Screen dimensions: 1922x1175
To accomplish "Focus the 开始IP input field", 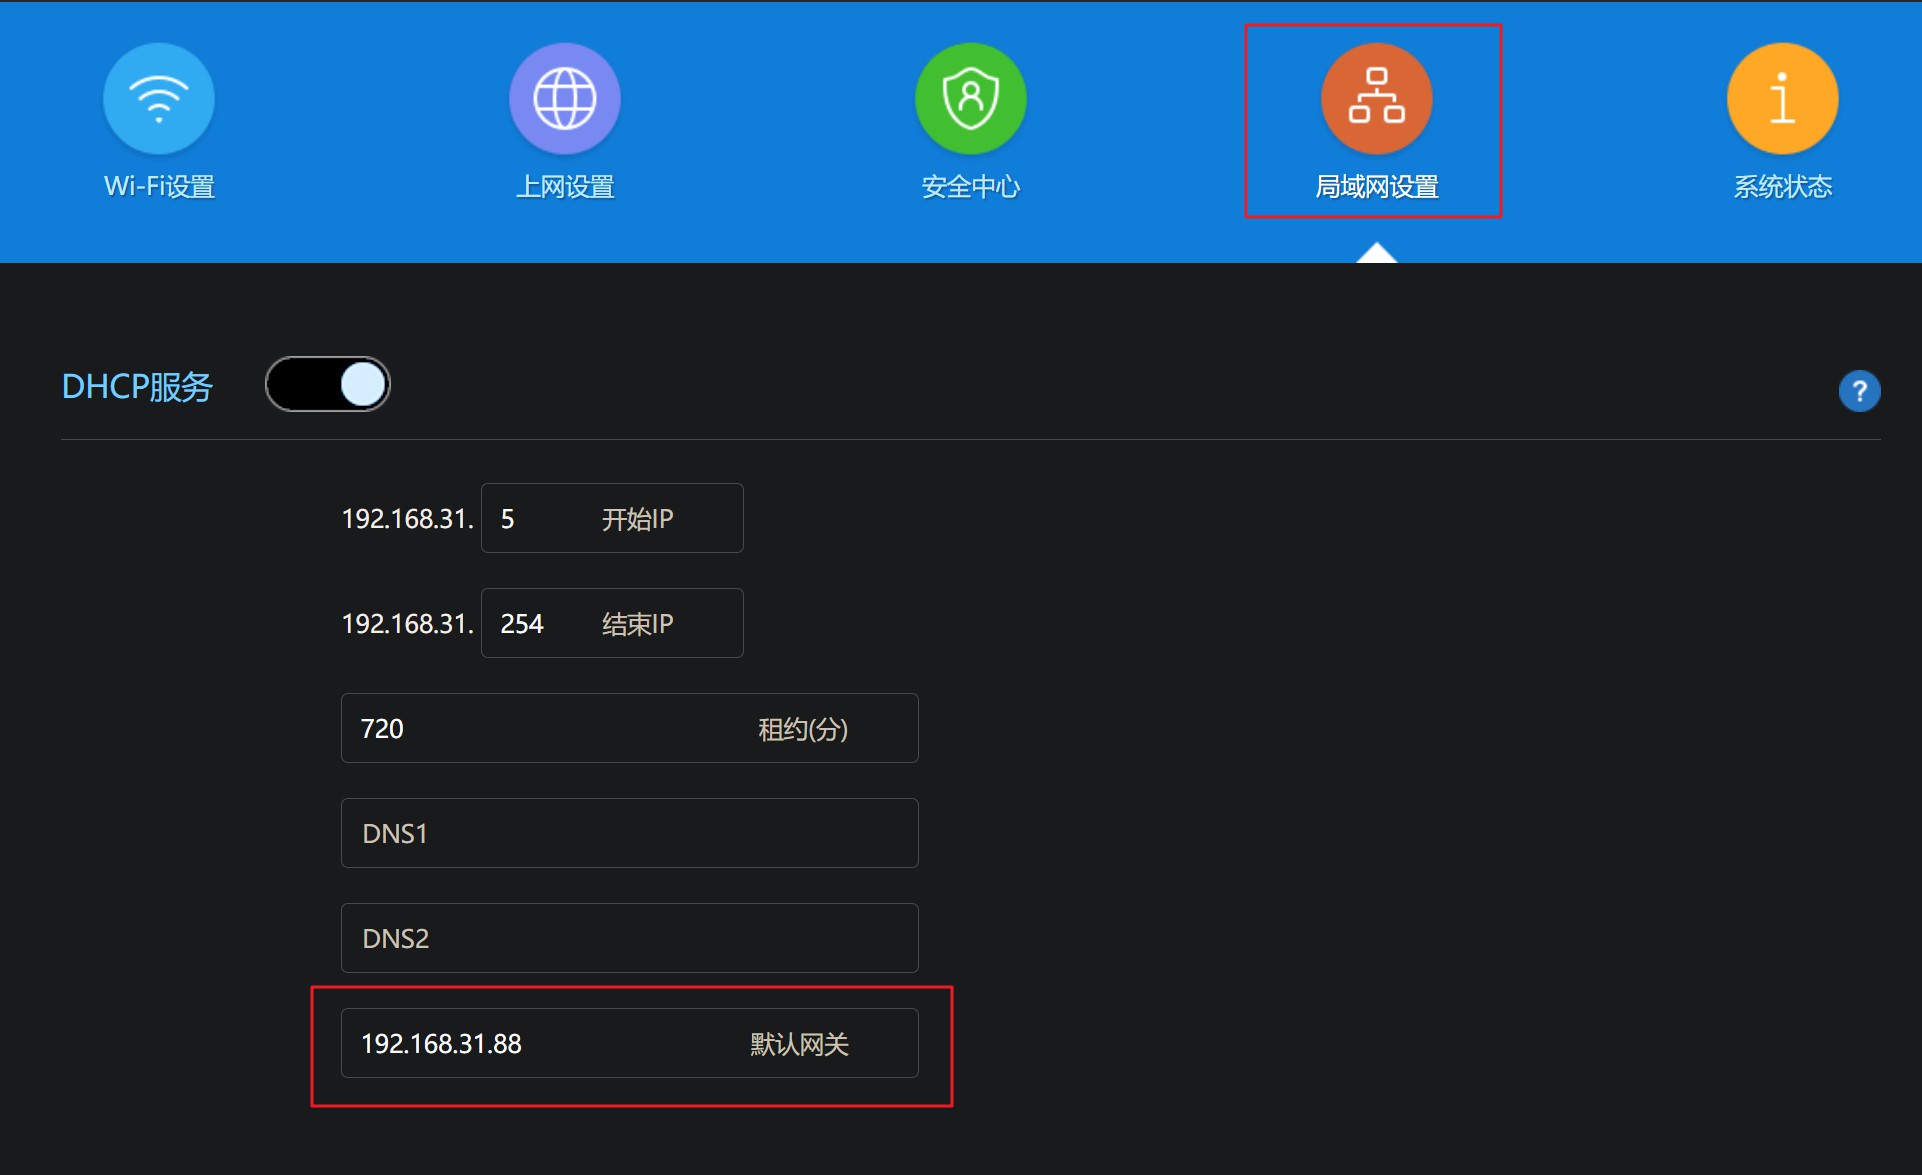I will coord(612,518).
